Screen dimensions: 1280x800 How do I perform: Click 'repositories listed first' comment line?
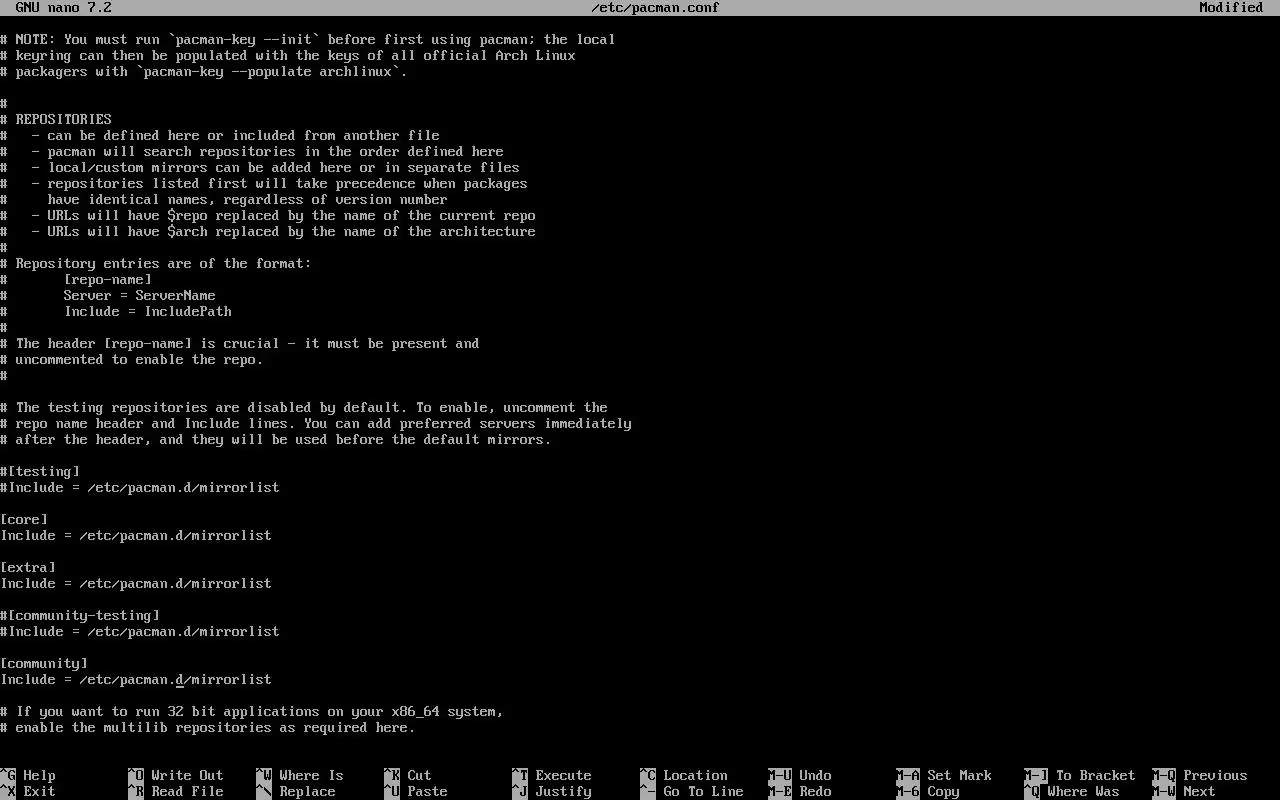pyautogui.click(x=264, y=183)
